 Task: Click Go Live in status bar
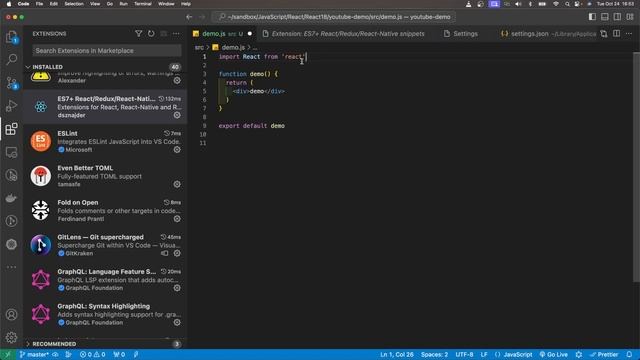[x=553, y=354]
